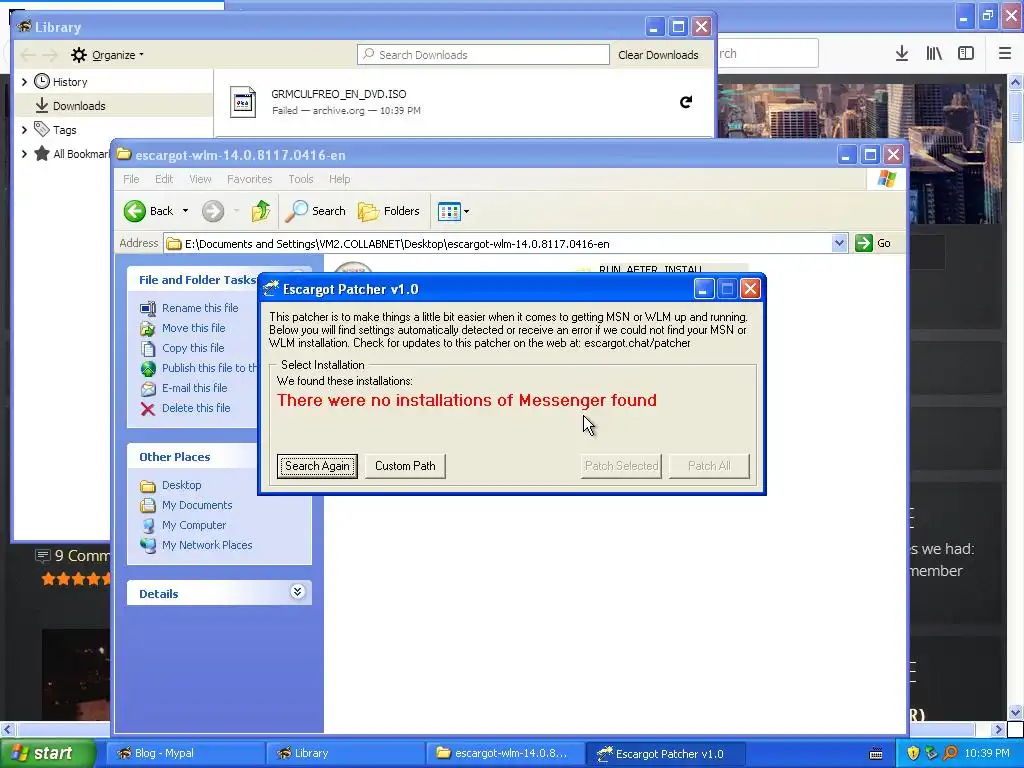Click the system tray clock
1024x768 pixels.
coord(987,753)
